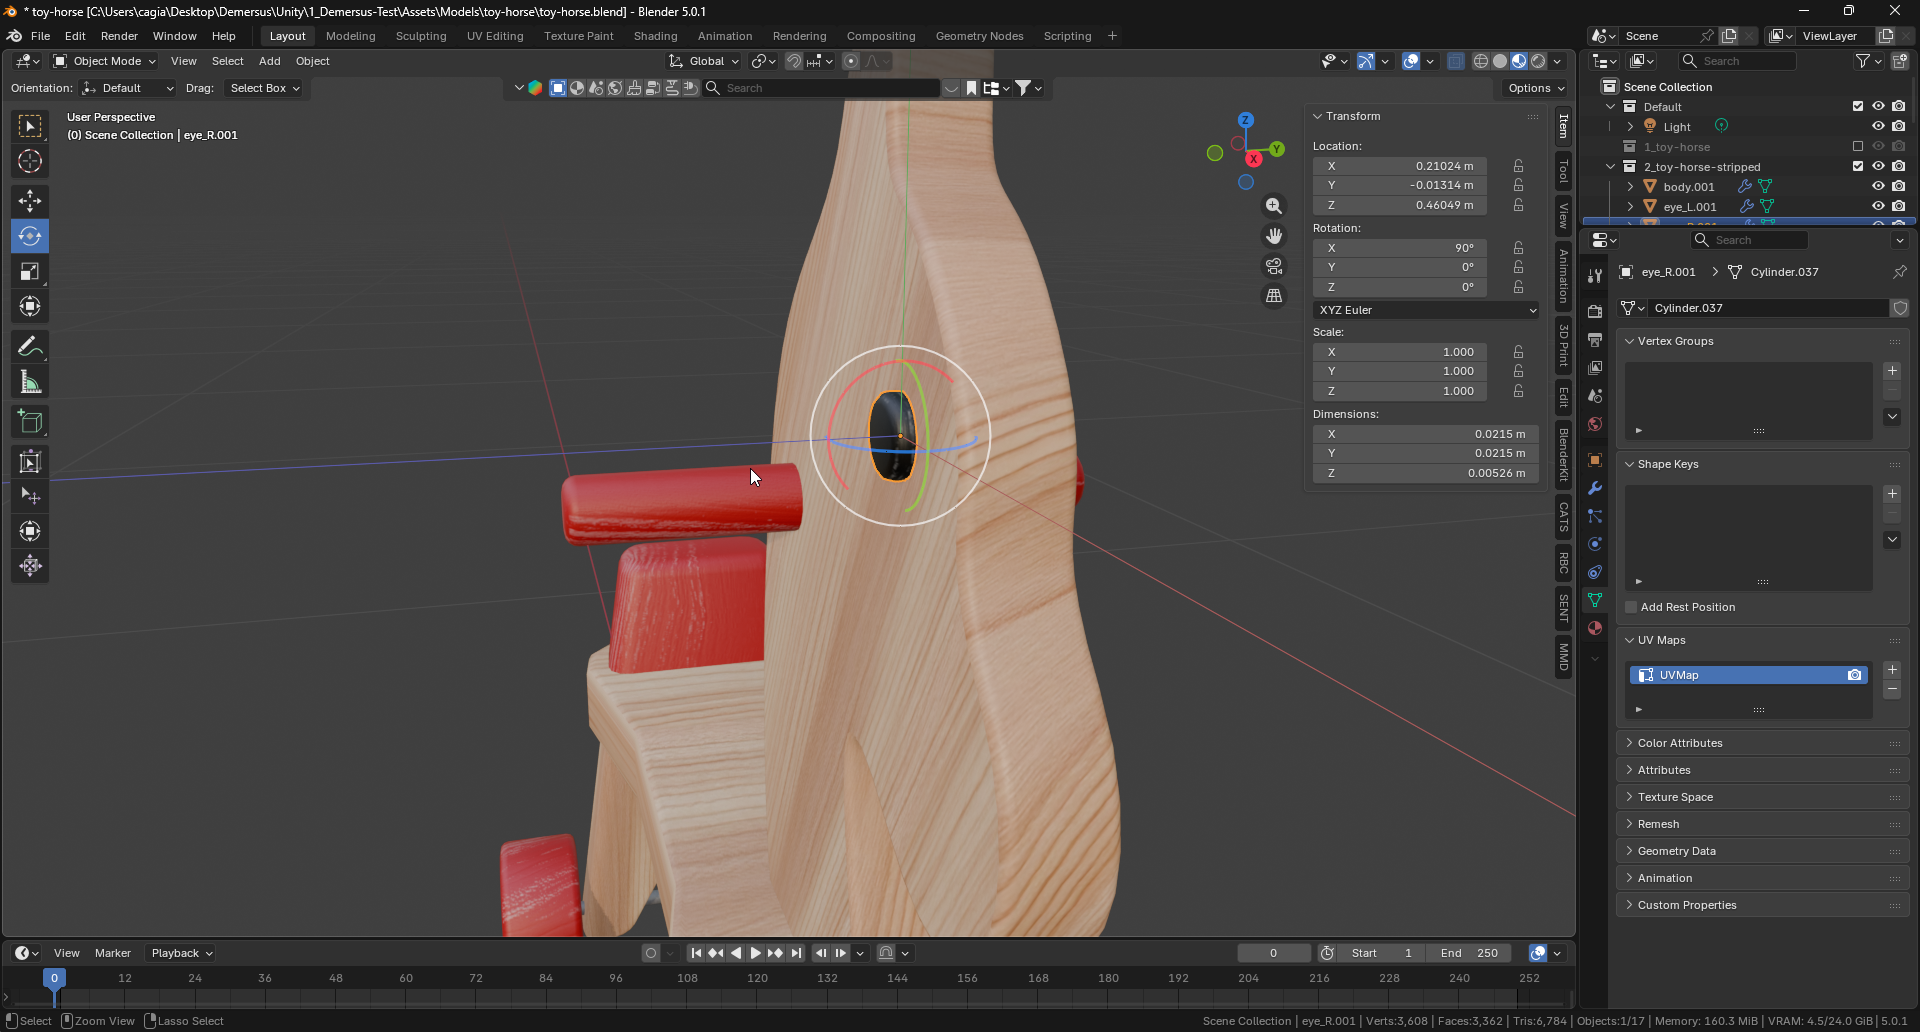Open Drag Select Box dropdown
The image size is (1920, 1032).
click(x=264, y=88)
